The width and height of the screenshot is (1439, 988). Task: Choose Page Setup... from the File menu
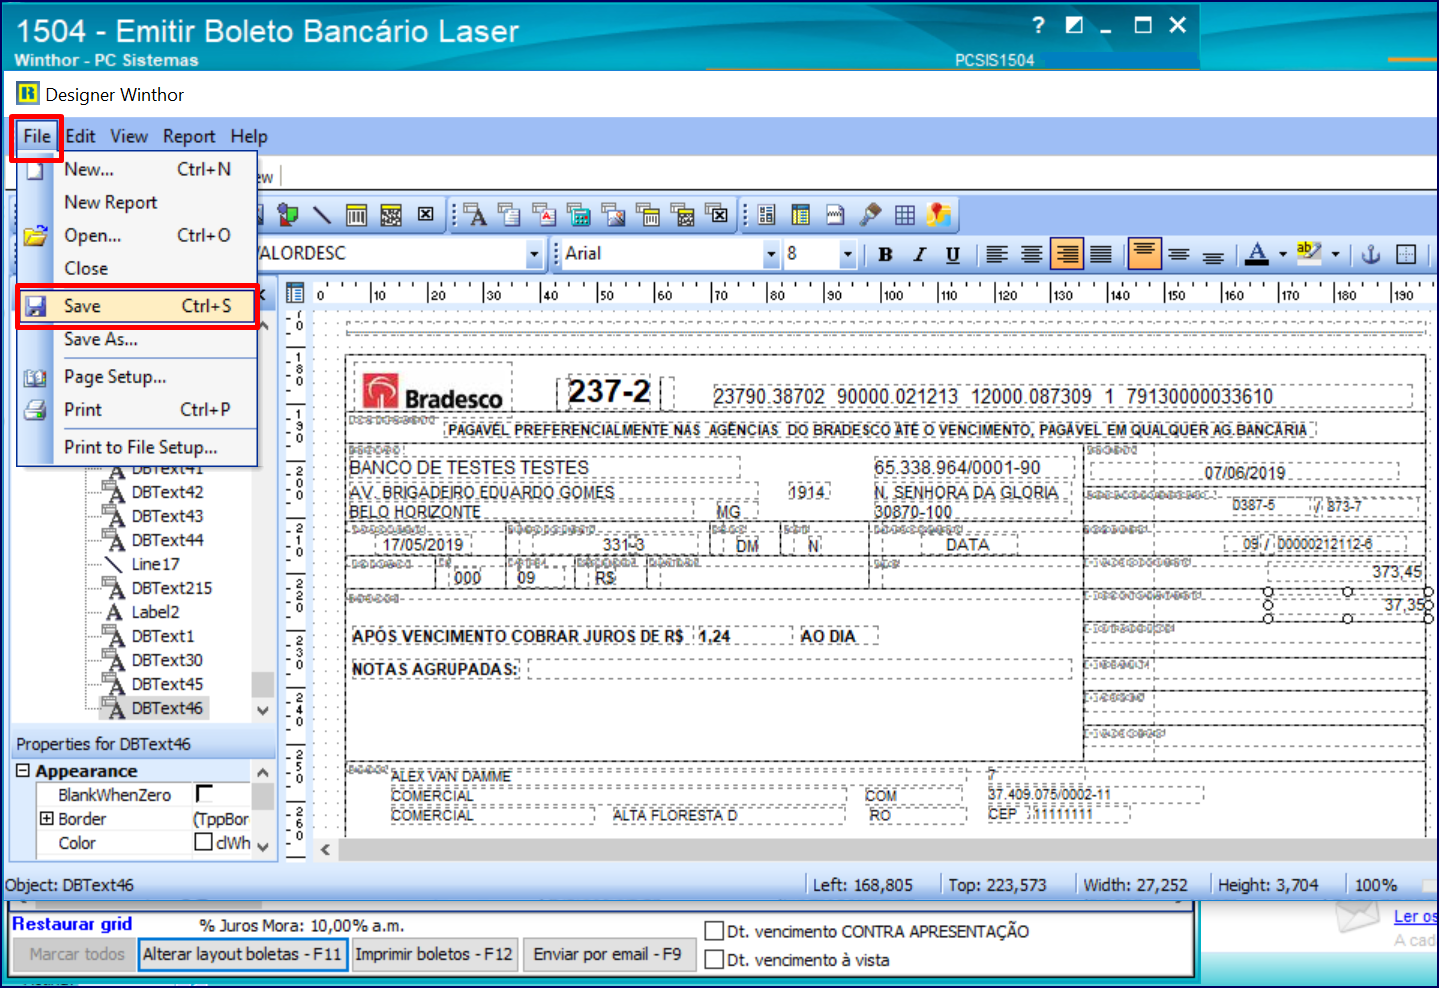click(138, 377)
